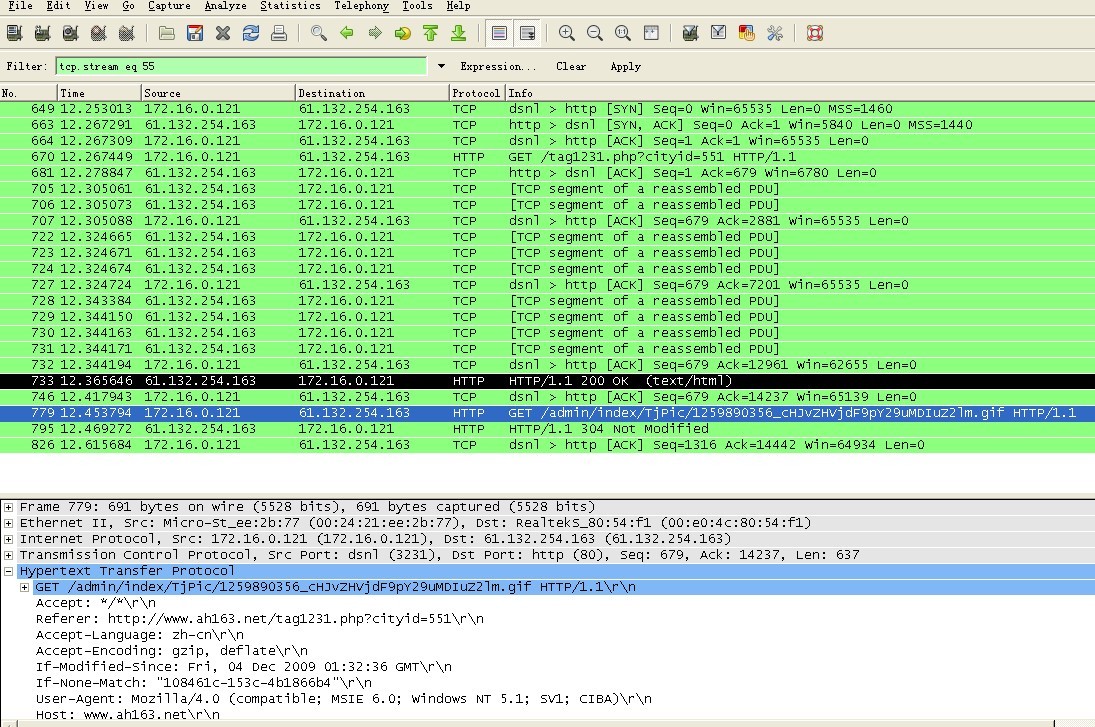Screen dimensions: 1095x727
Task: Click the Find packet magnifier icon
Action: [319, 33]
